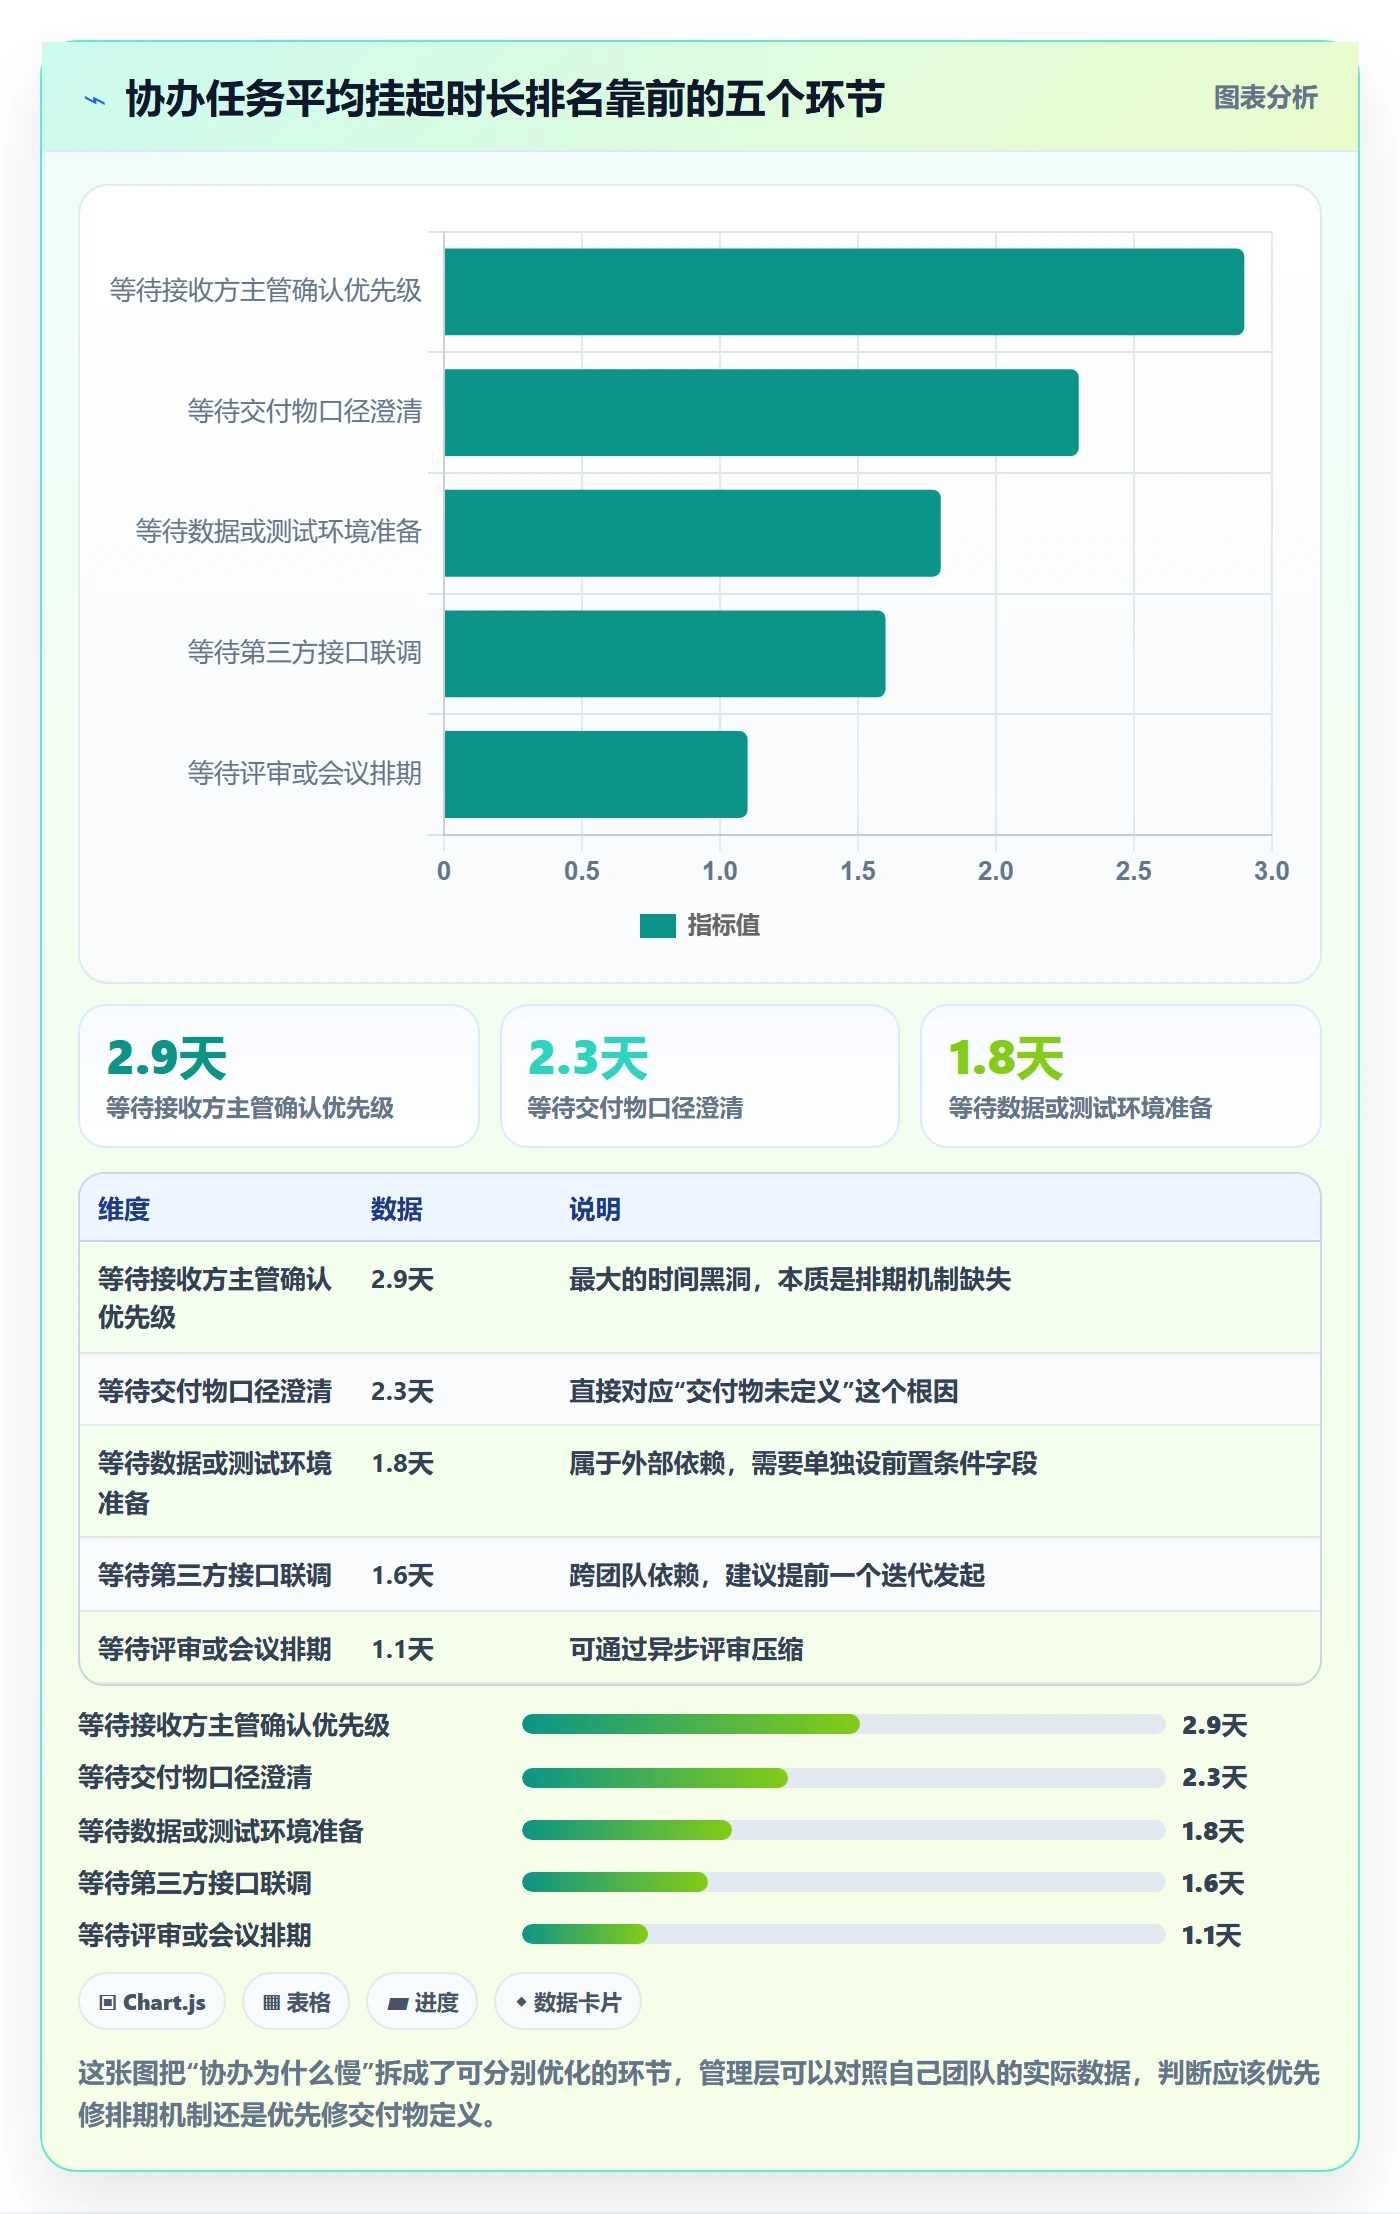Click the 数据 table column header
Viewport: 1400px width, 2214px height.
pyautogui.click(x=397, y=1209)
